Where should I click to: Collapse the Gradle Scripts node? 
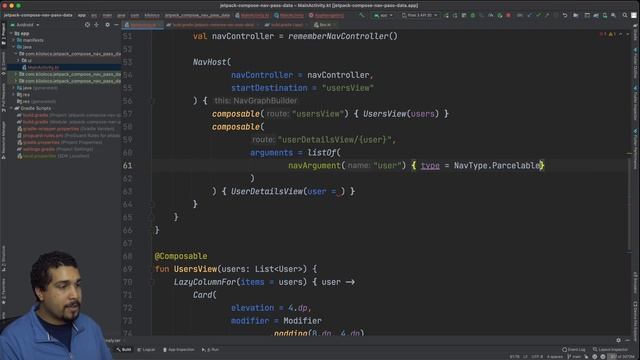11,108
